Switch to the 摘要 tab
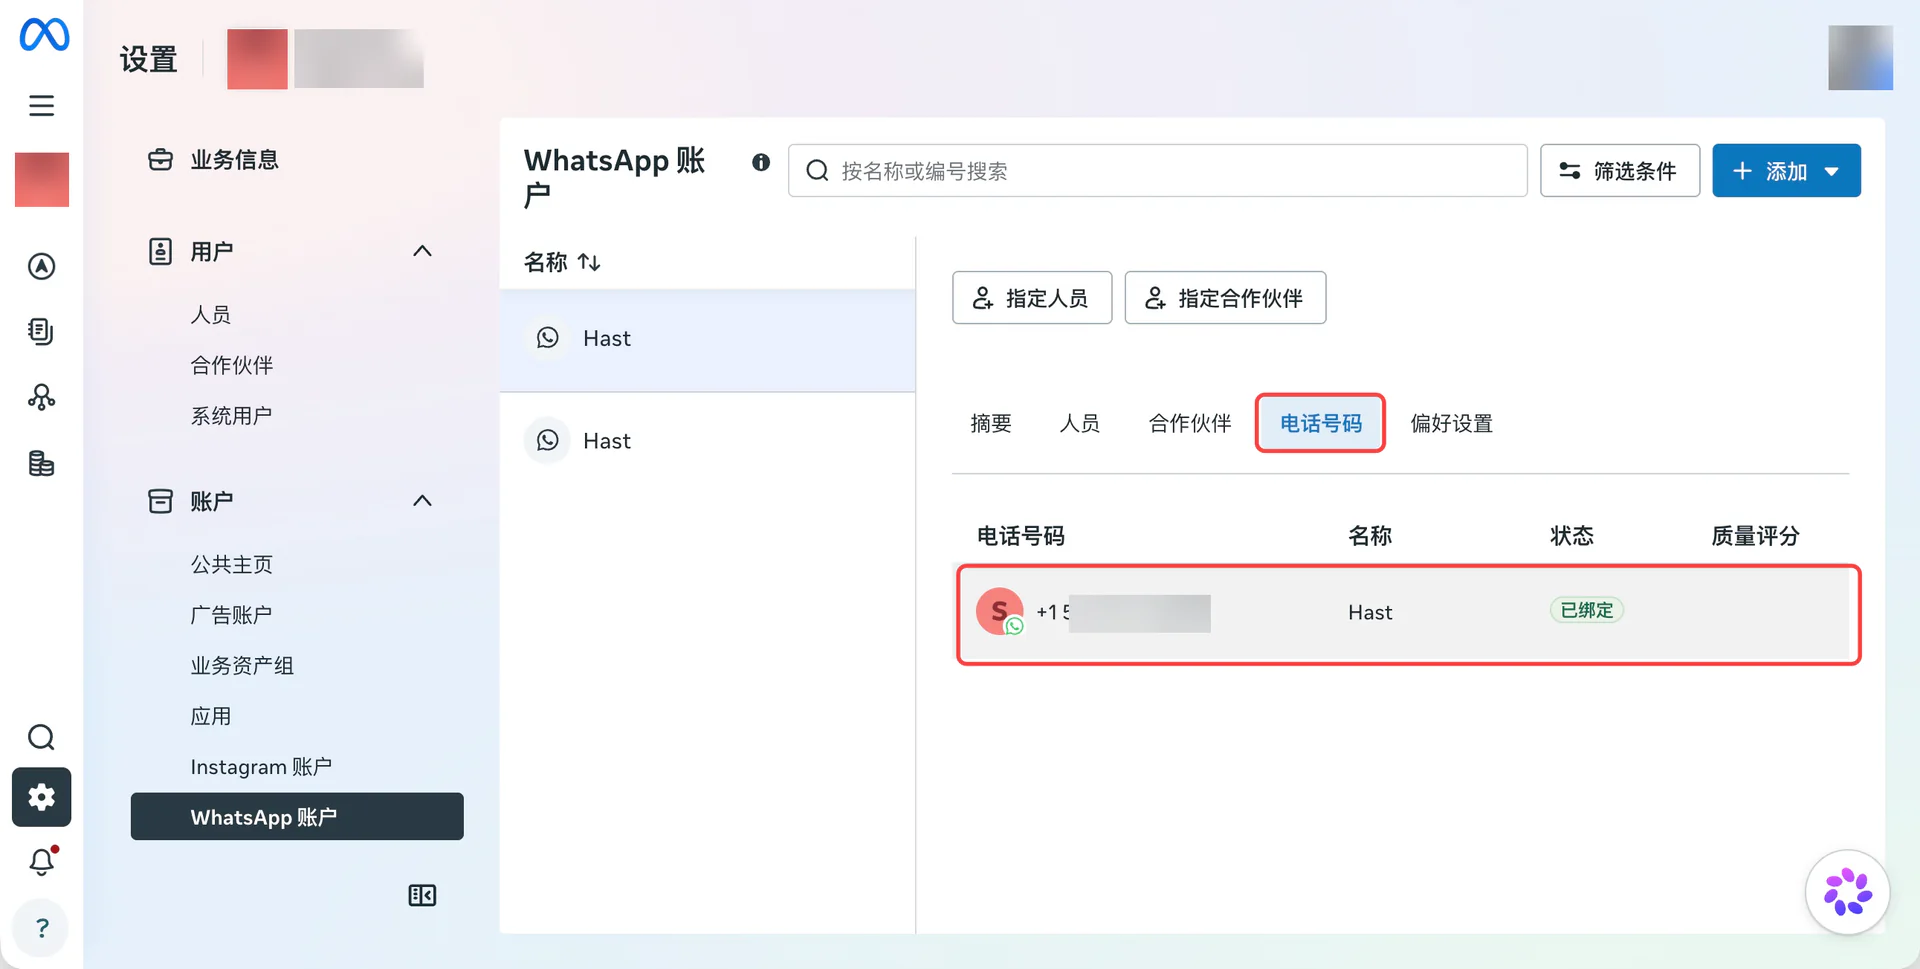 pyautogui.click(x=991, y=424)
